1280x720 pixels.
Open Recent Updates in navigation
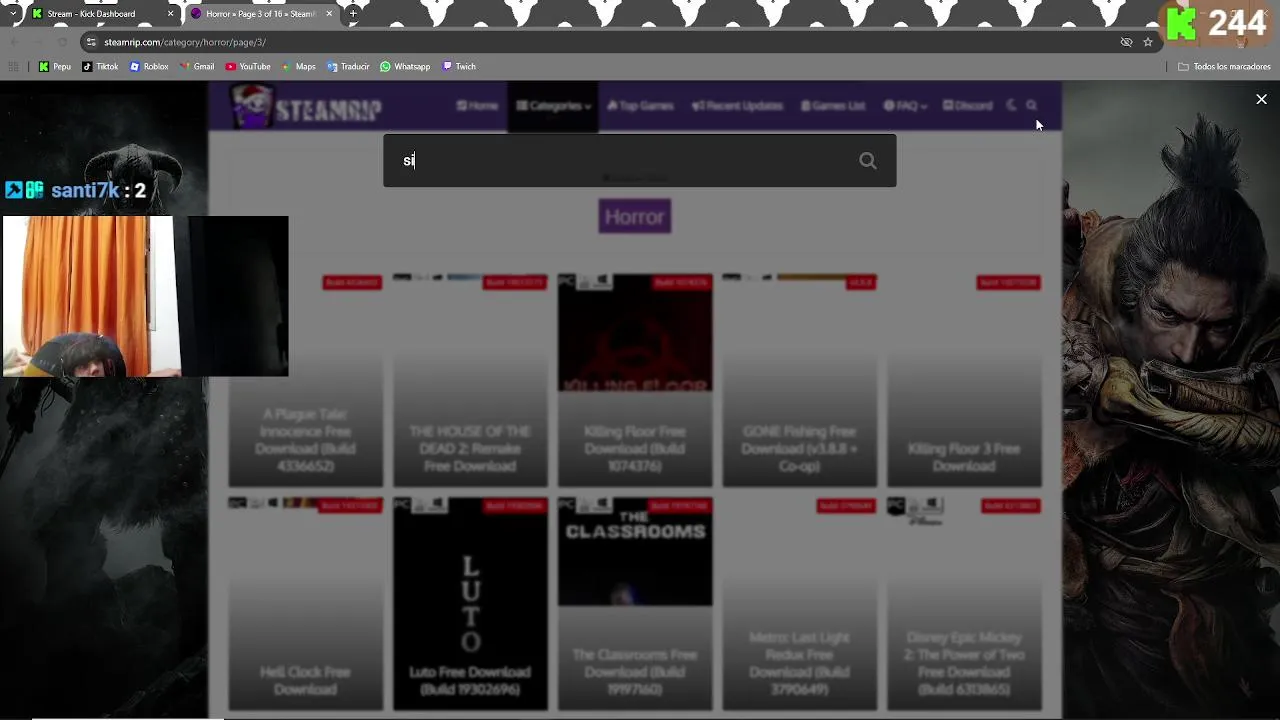737,106
